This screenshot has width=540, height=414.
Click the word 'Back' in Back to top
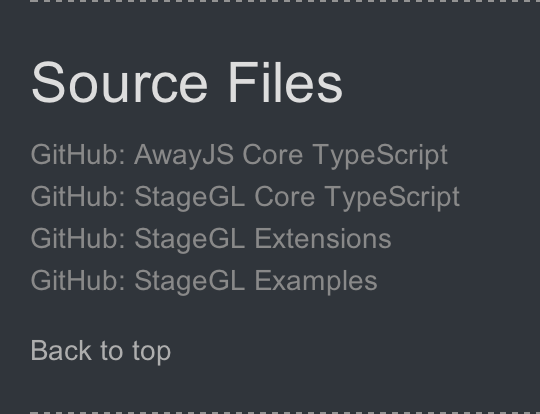(61, 351)
